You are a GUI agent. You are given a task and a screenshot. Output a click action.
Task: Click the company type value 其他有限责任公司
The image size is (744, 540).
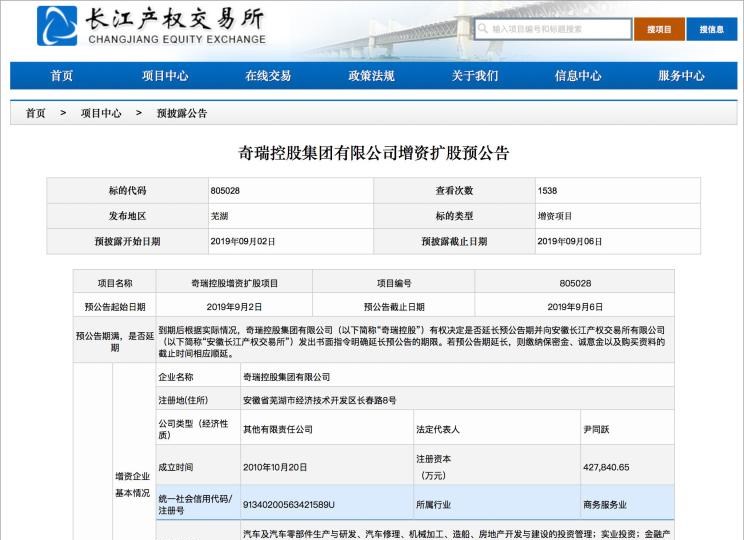(278, 429)
